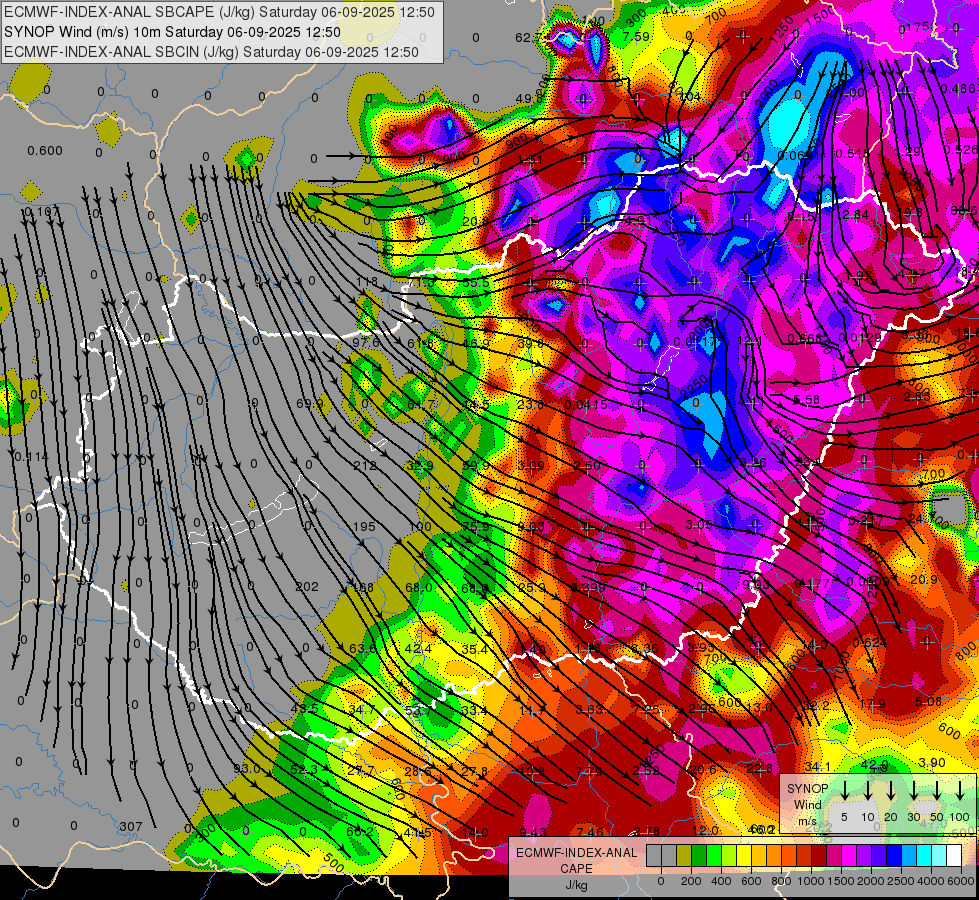Click the 2250 contour label
979x900 pixels.
click(694, 389)
